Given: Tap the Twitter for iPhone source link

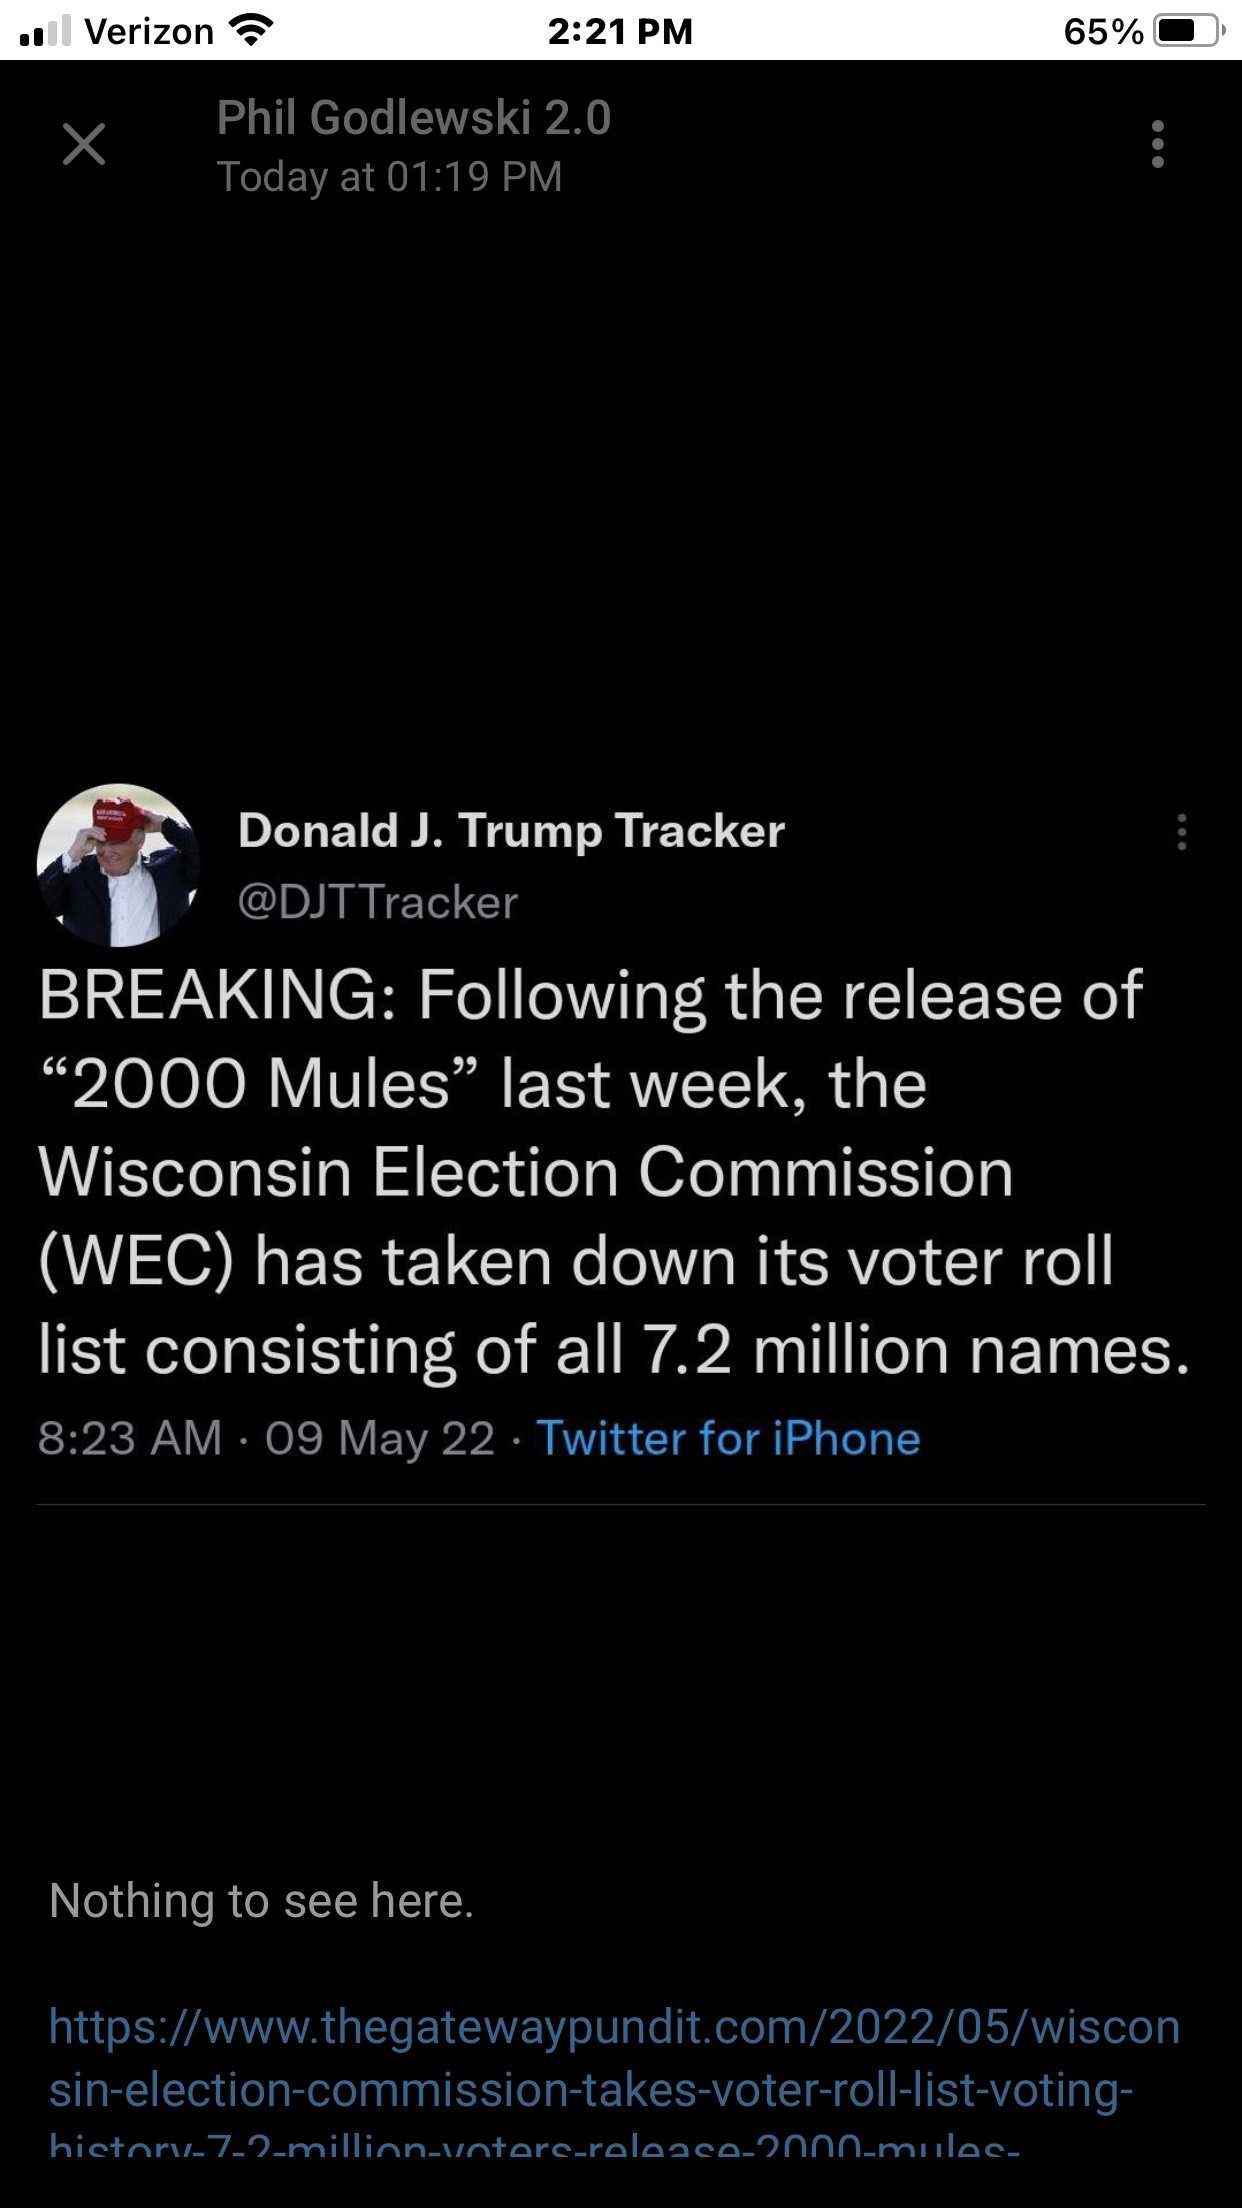Looking at the screenshot, I should coord(728,1439).
